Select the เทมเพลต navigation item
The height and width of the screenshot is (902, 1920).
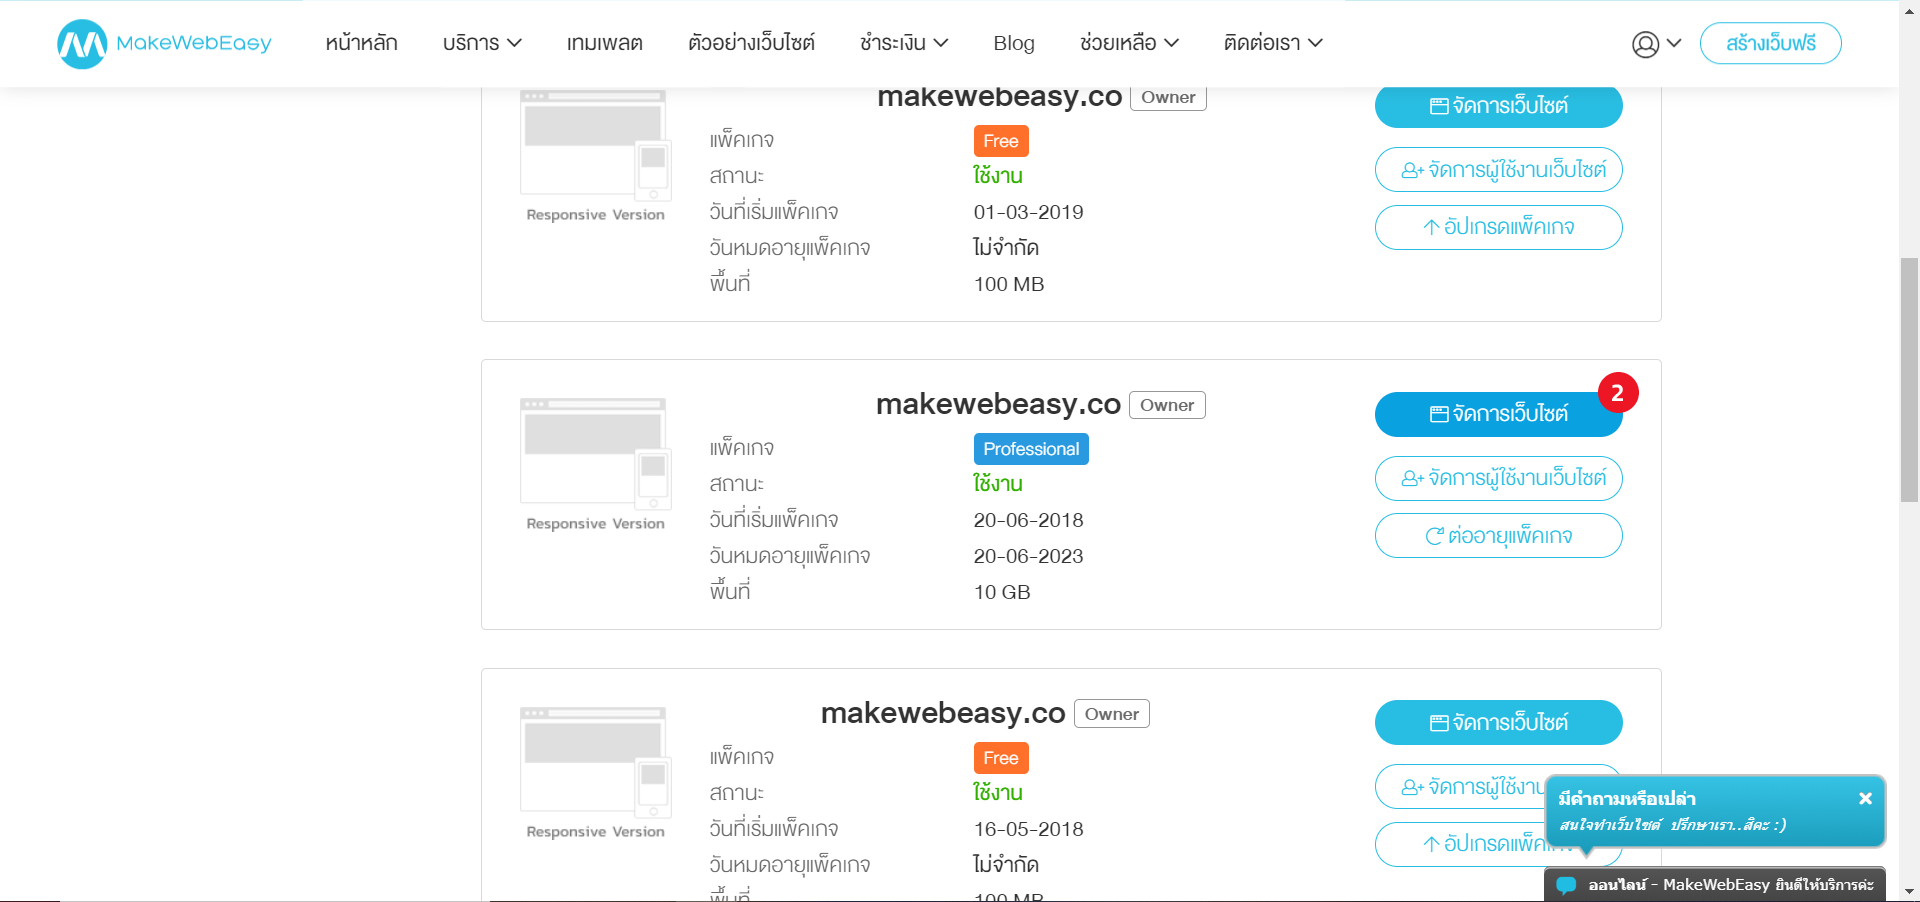604,43
